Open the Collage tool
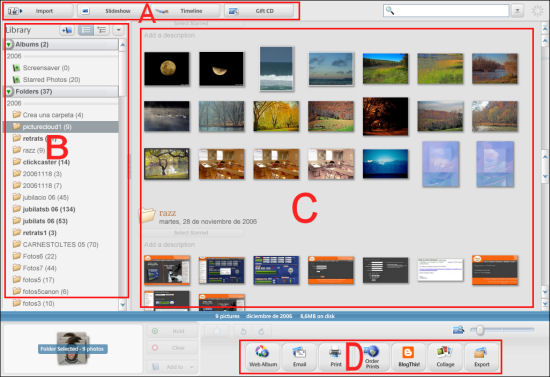 (445, 357)
